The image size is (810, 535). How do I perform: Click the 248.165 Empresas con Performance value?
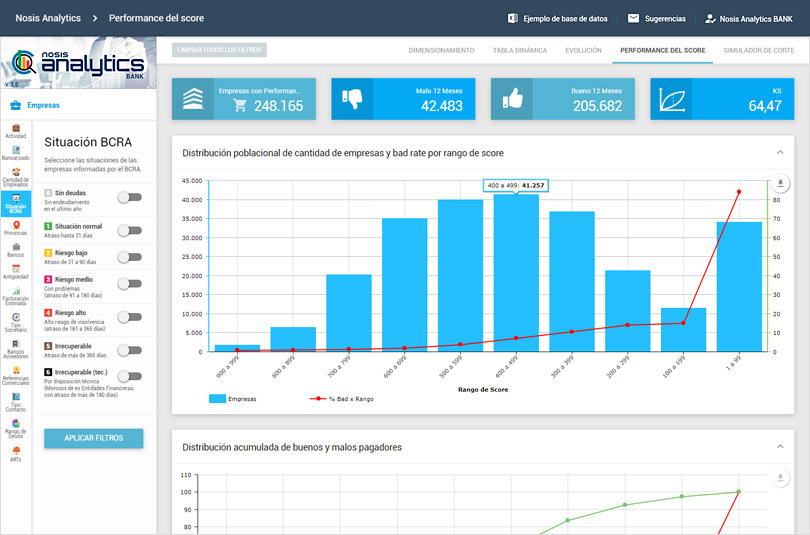pyautogui.click(x=278, y=106)
